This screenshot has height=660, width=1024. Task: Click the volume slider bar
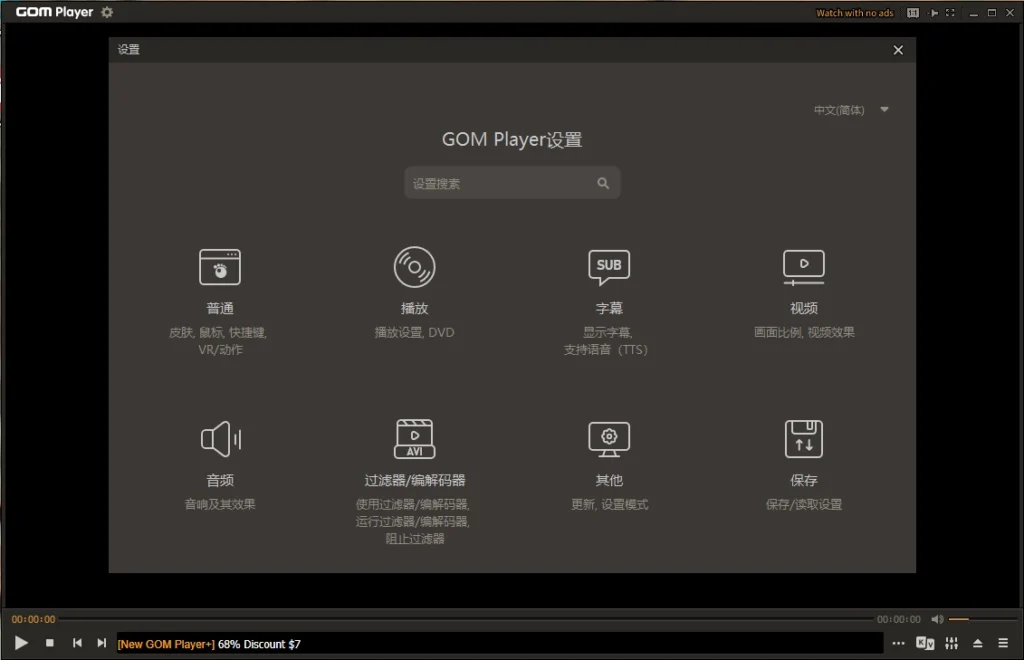point(978,619)
